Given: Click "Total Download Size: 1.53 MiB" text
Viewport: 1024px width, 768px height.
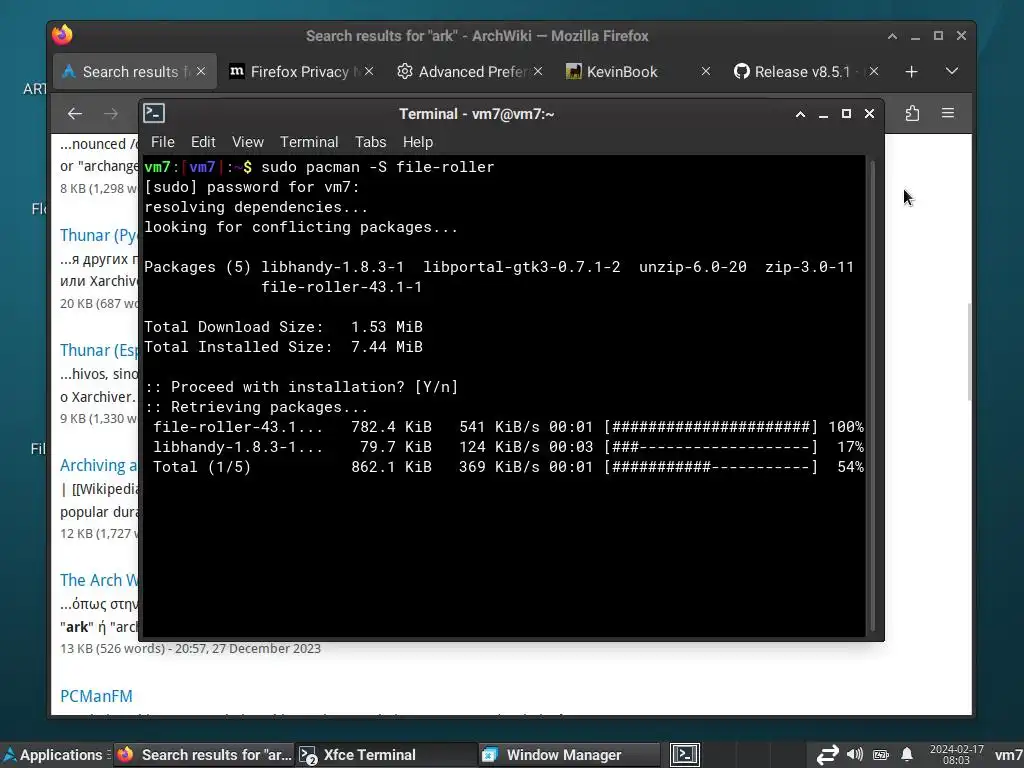Looking at the screenshot, I should (x=283, y=327).
